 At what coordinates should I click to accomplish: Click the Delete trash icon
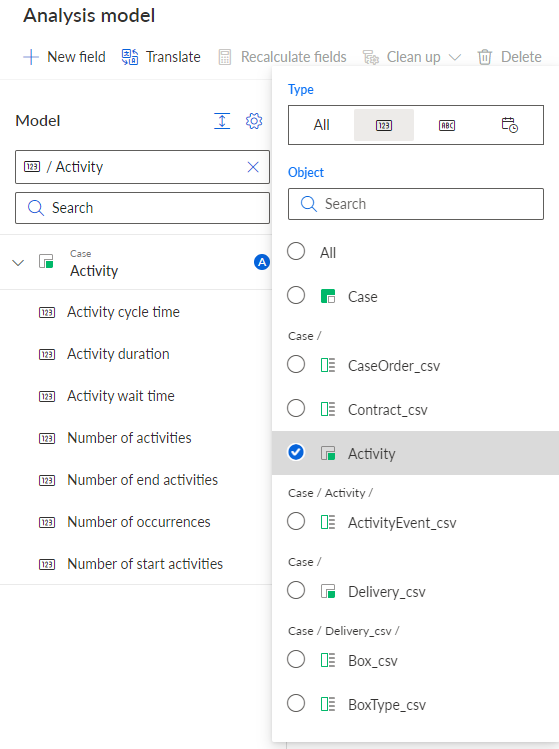(x=485, y=57)
